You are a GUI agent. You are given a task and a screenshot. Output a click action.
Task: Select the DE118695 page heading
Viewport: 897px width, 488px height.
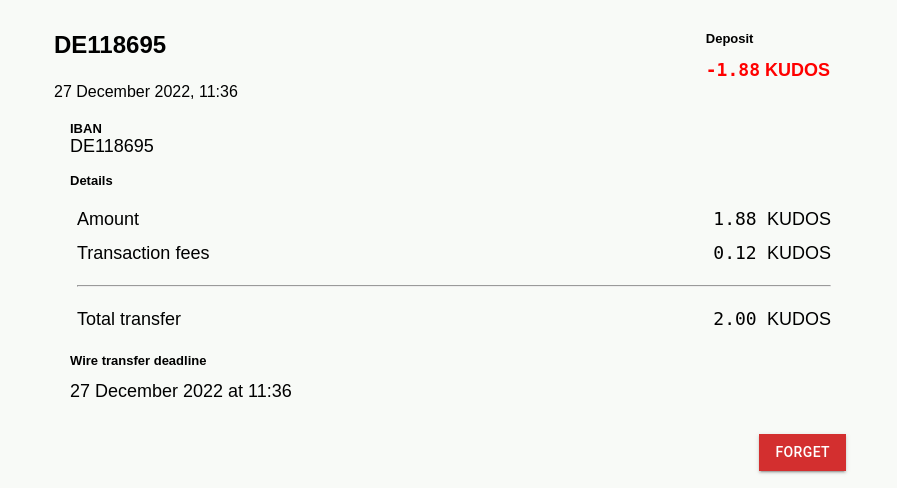coord(110,45)
